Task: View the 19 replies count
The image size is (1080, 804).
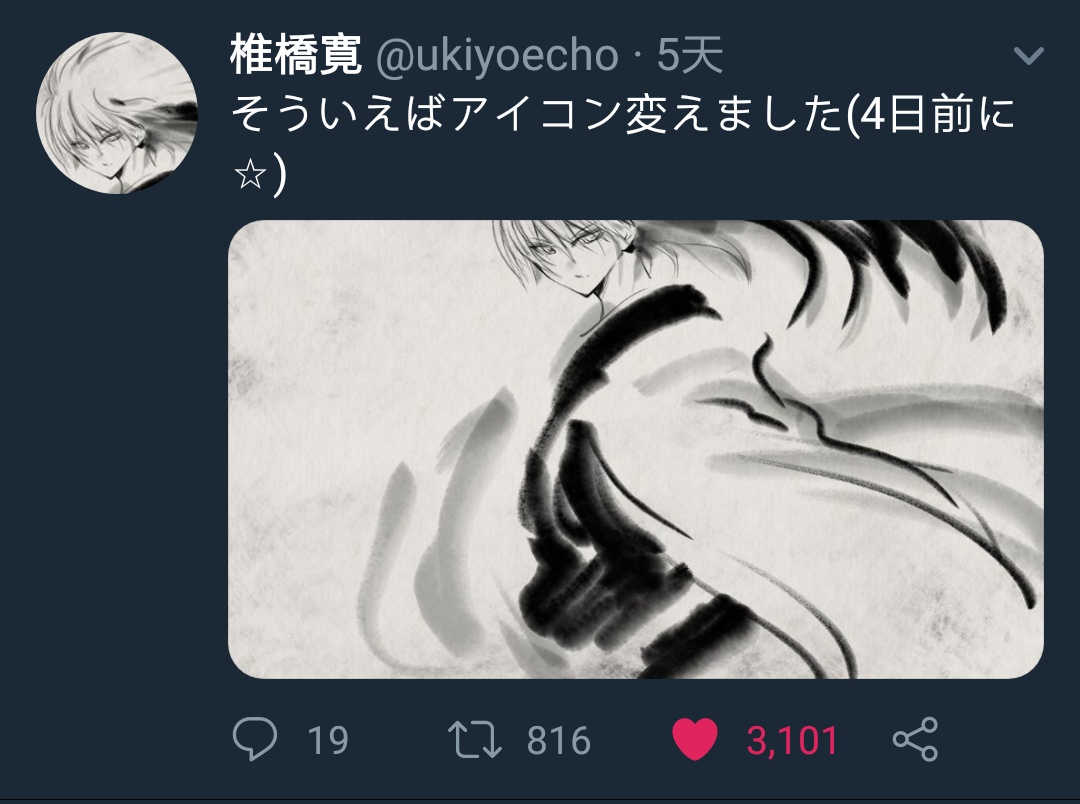Action: (x=328, y=741)
